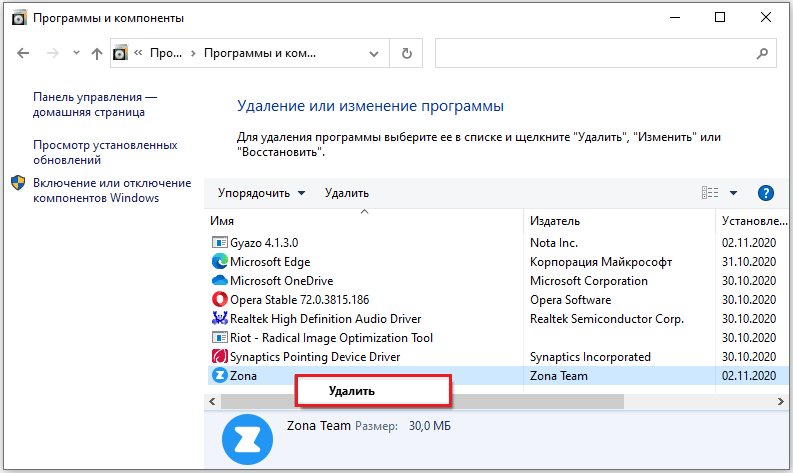Select the Gyazo 4.1.3.0 program name
The image size is (793, 473).
(x=264, y=243)
